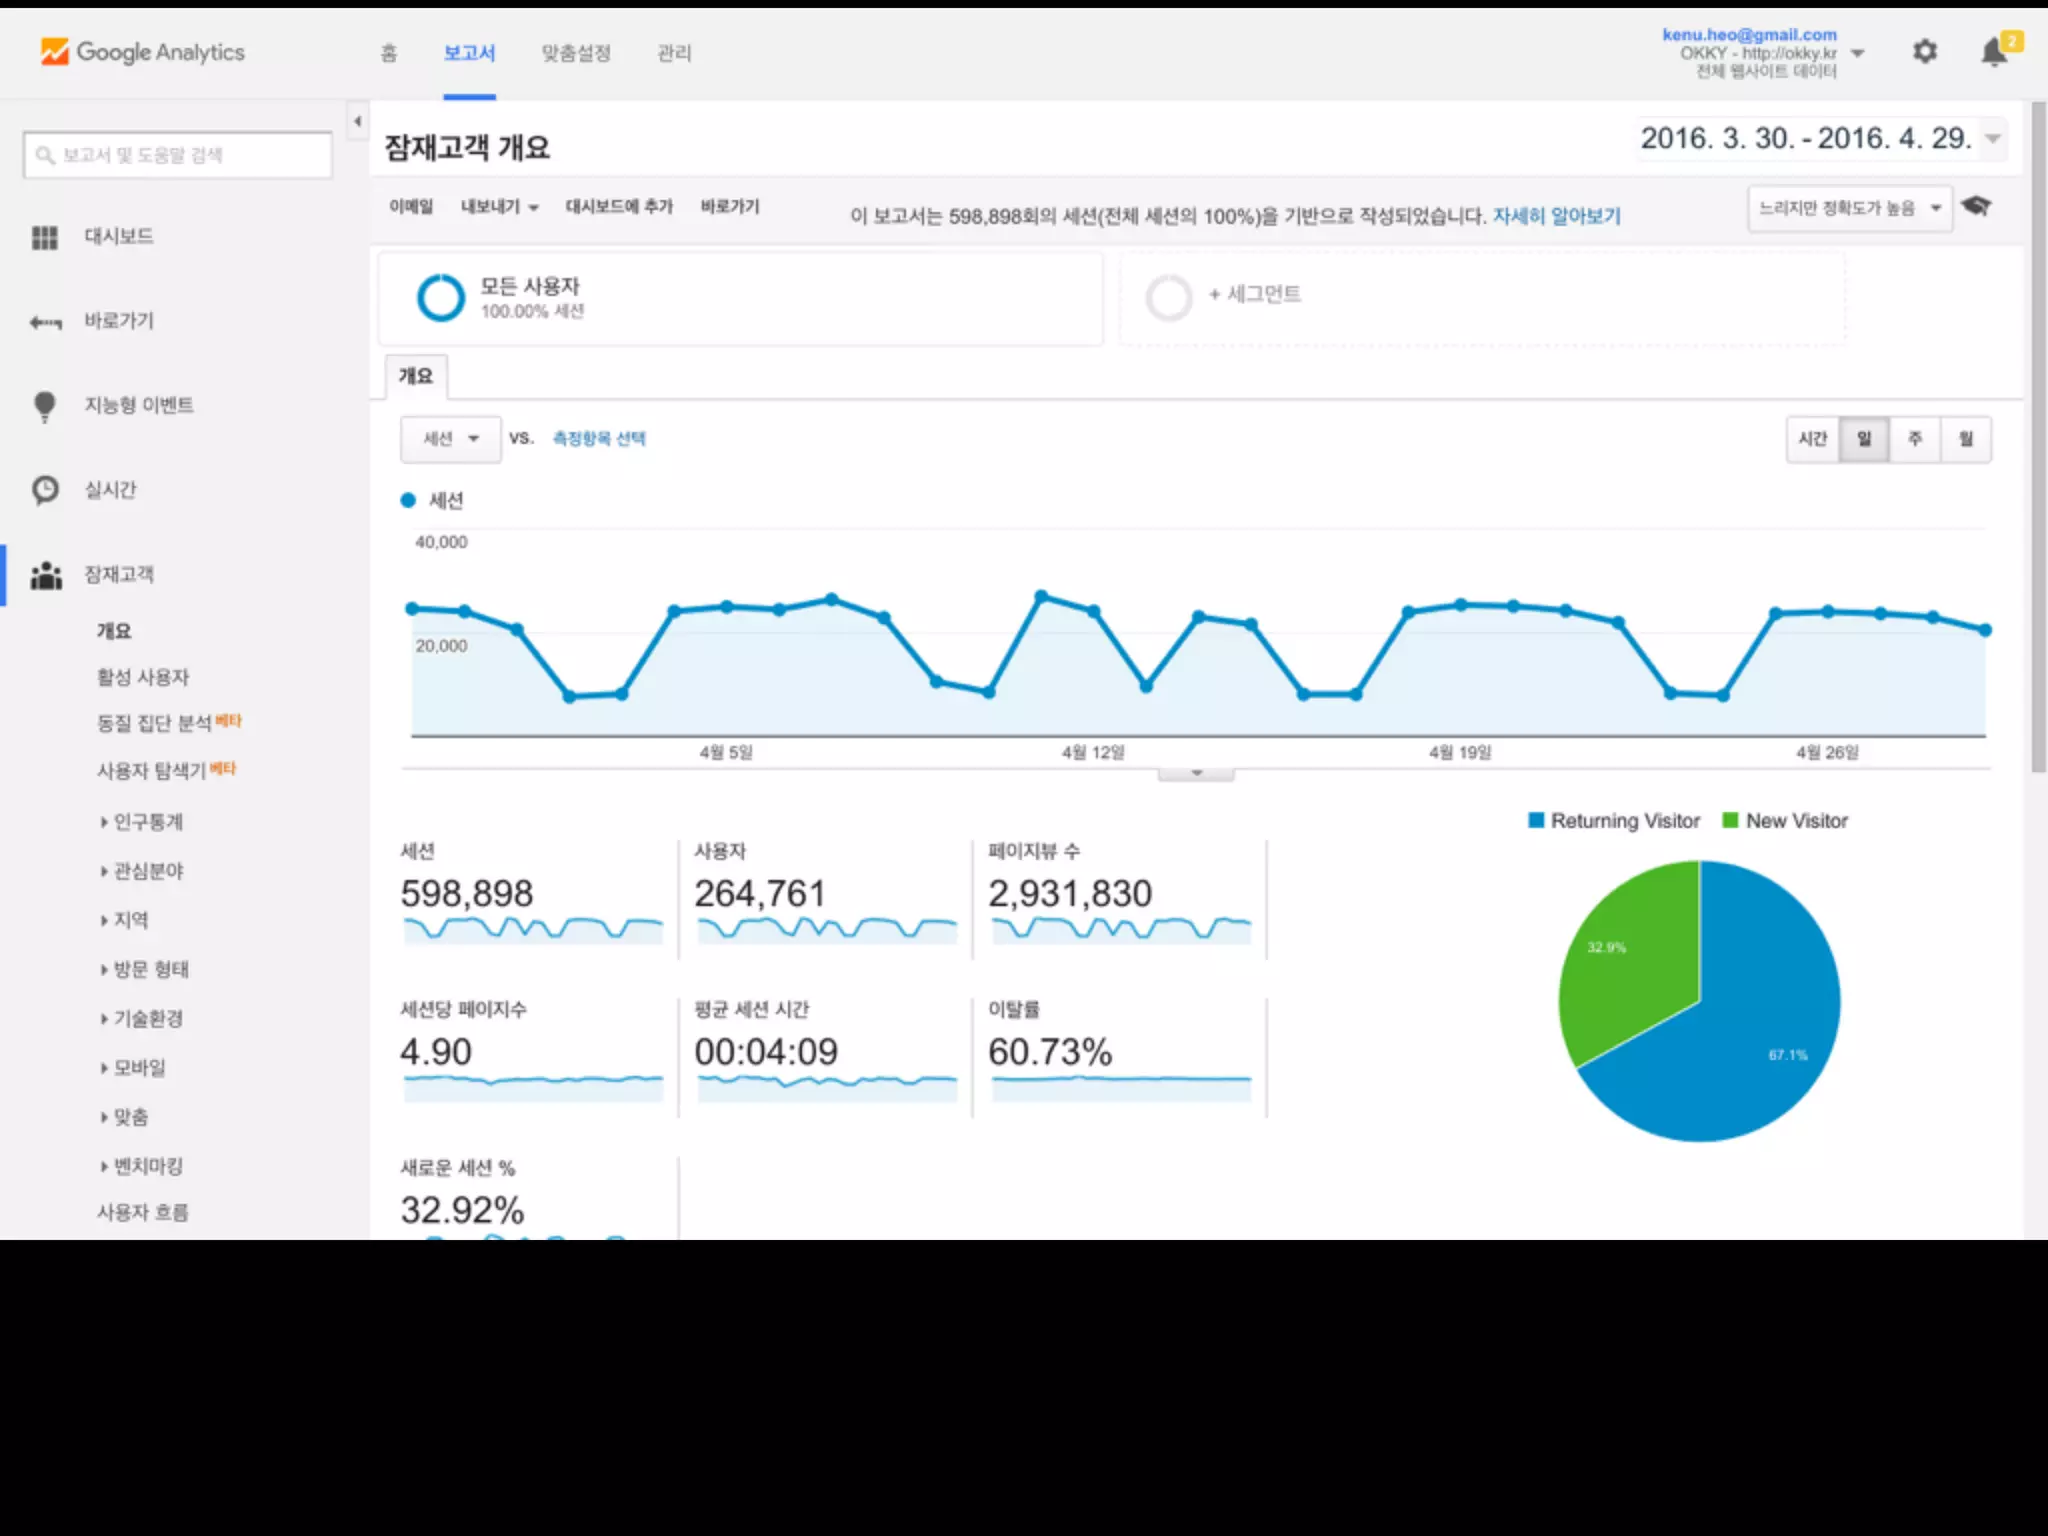Open 대시보드 dashboard grid icon
The height and width of the screenshot is (1536, 2048).
[45, 237]
